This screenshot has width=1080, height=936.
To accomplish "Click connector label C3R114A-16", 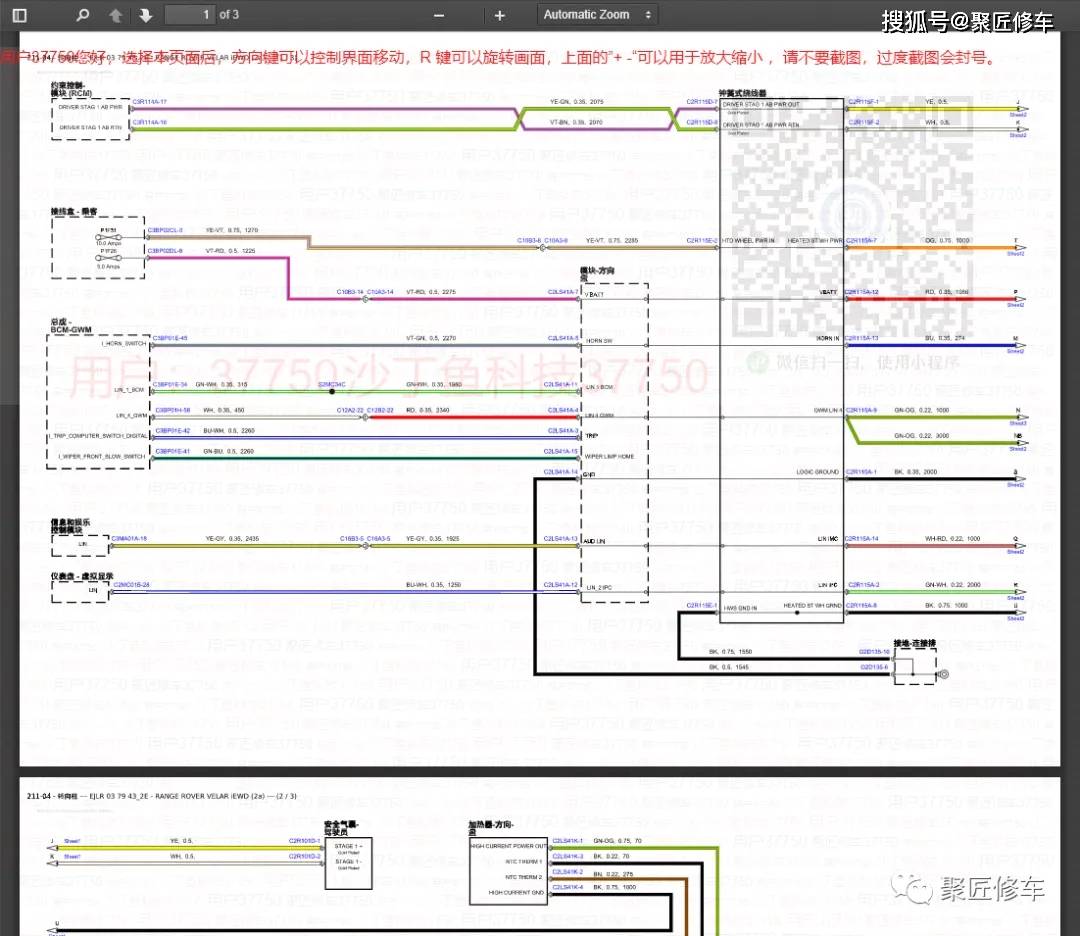I will 149,122.
